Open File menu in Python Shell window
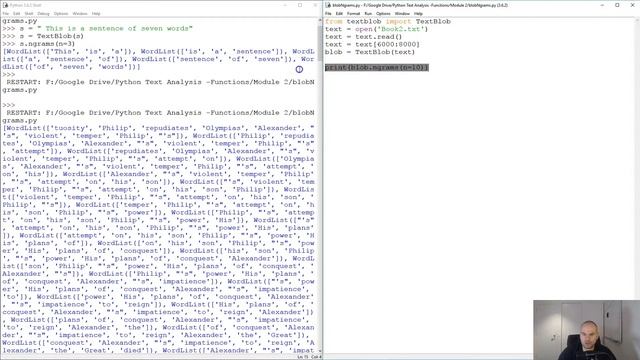The height and width of the screenshot is (360, 640). point(5,13)
